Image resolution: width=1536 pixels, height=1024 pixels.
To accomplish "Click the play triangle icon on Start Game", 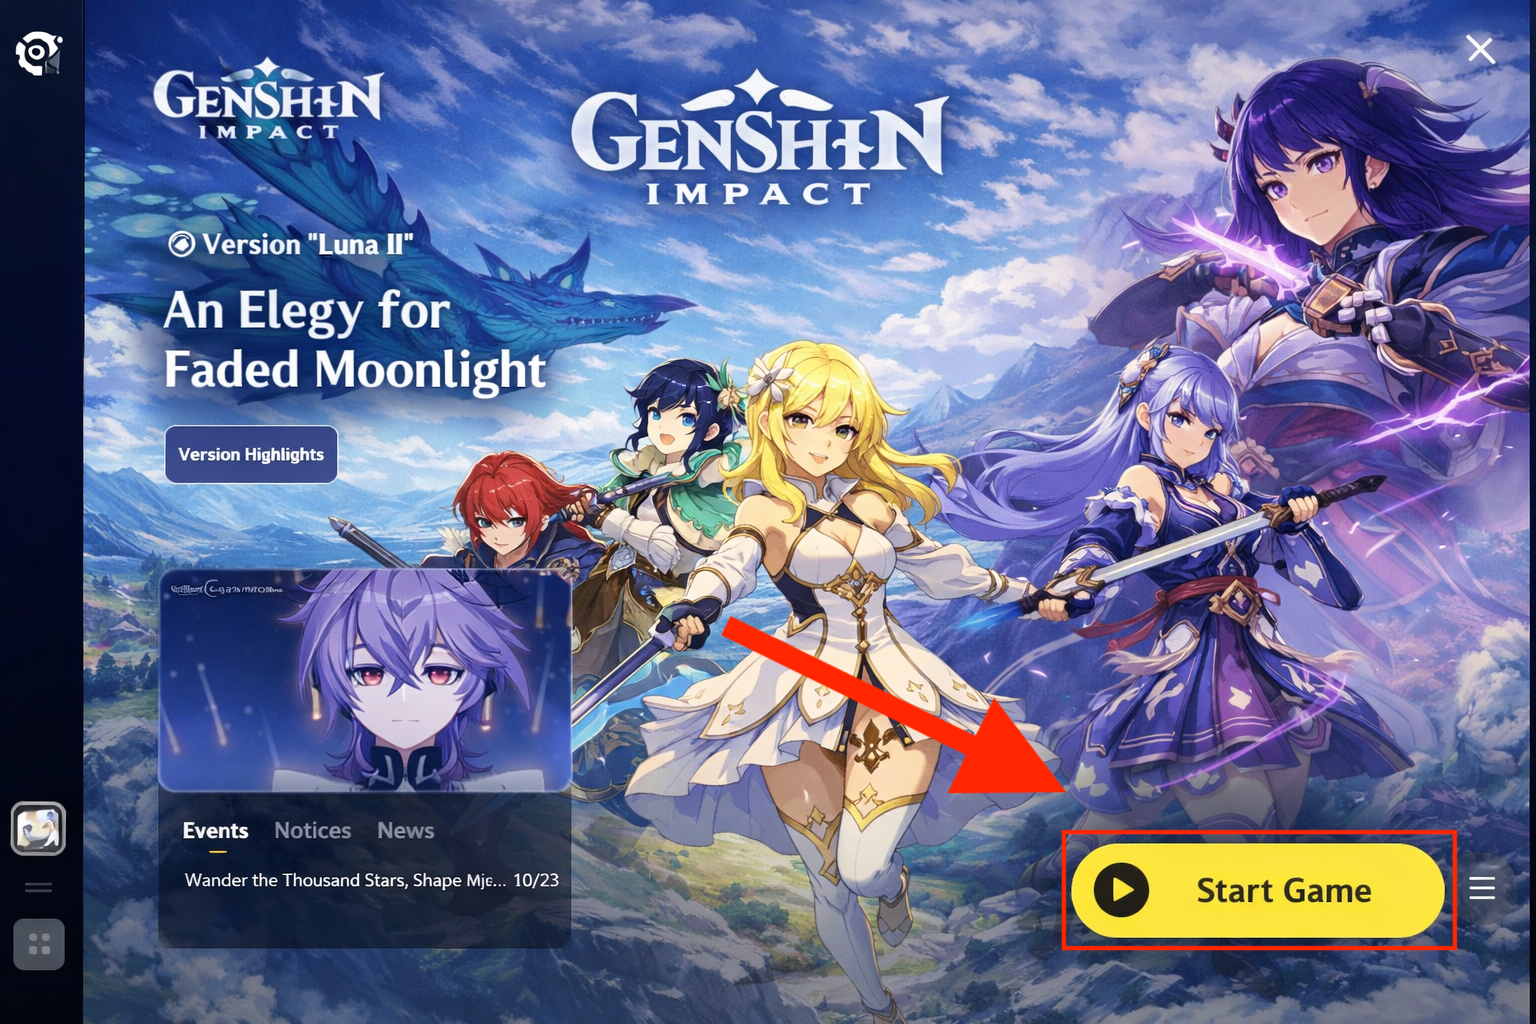I will pos(1121,890).
